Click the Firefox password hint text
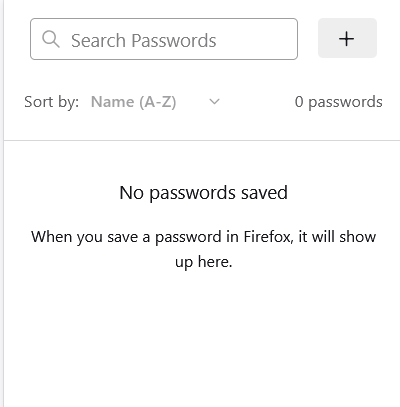 click(203, 249)
